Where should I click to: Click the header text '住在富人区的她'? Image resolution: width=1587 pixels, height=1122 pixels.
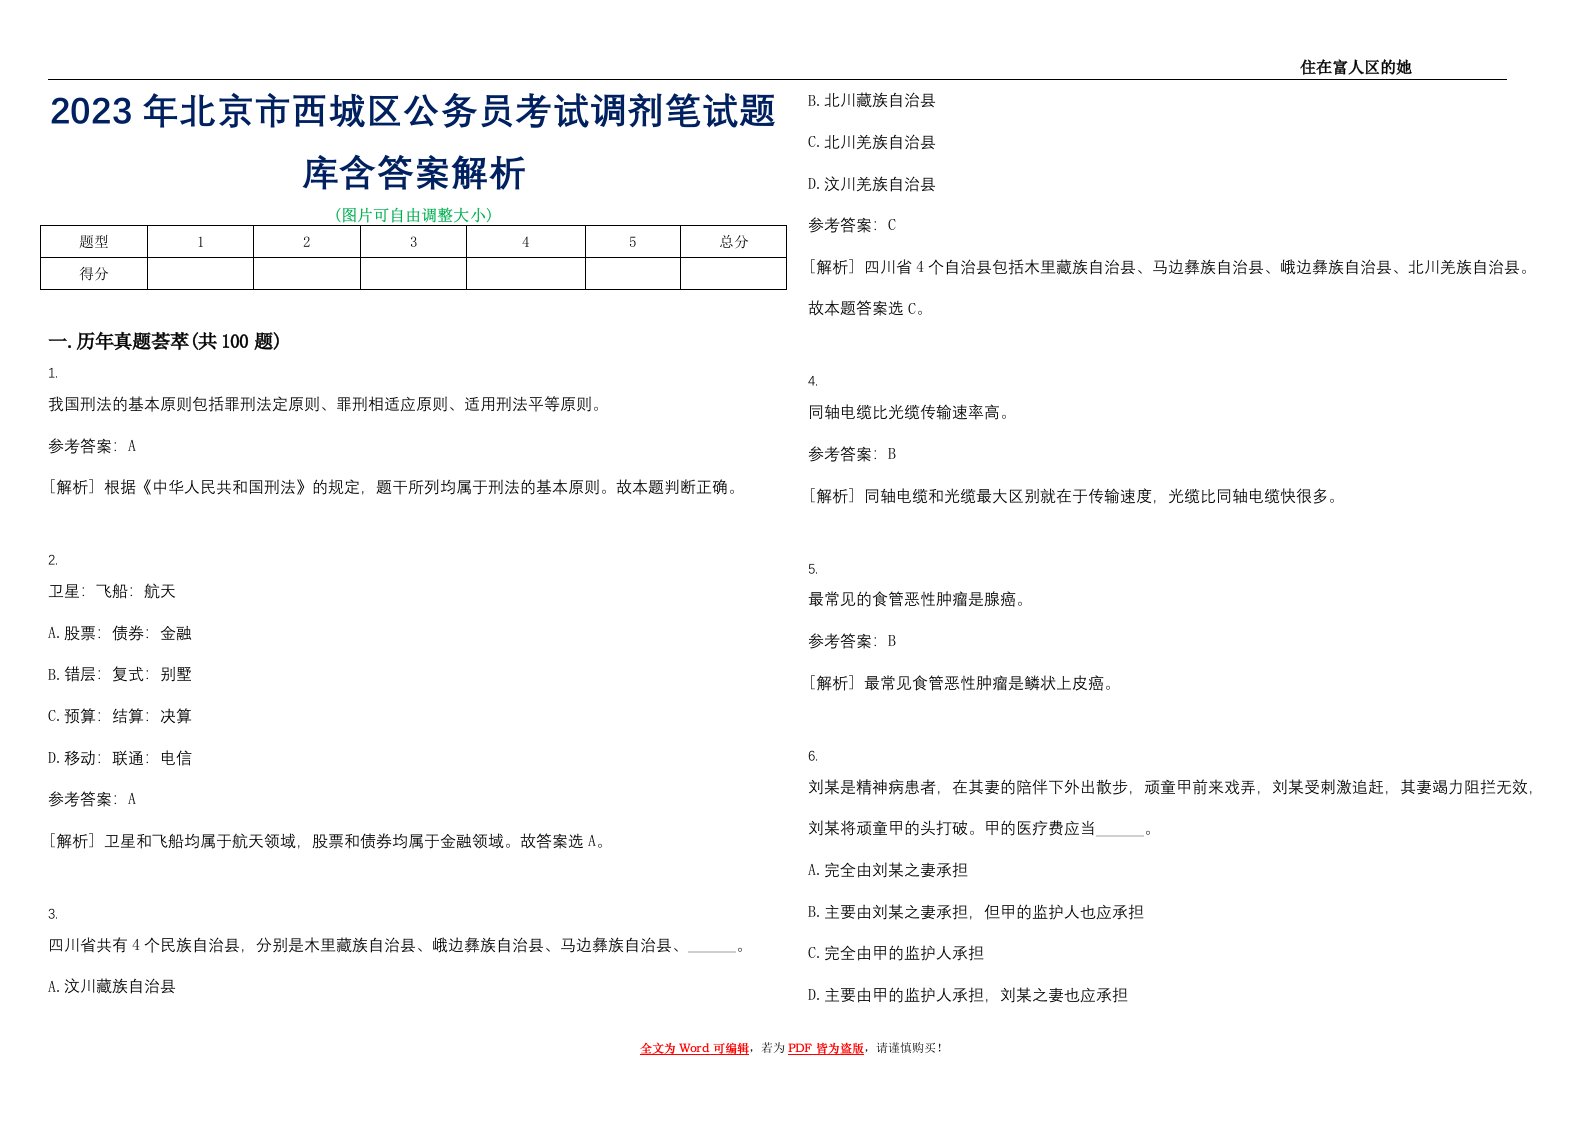[x=1355, y=67]
